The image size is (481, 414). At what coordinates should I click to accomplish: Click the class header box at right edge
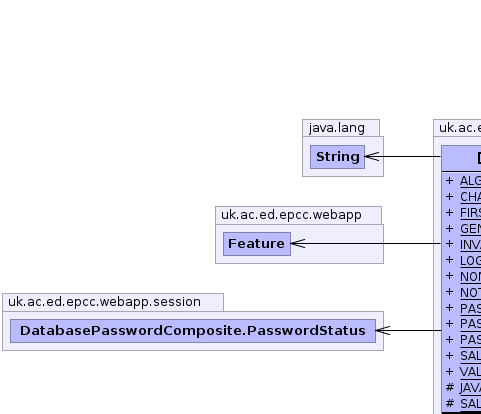pyautogui.click(x=461, y=158)
